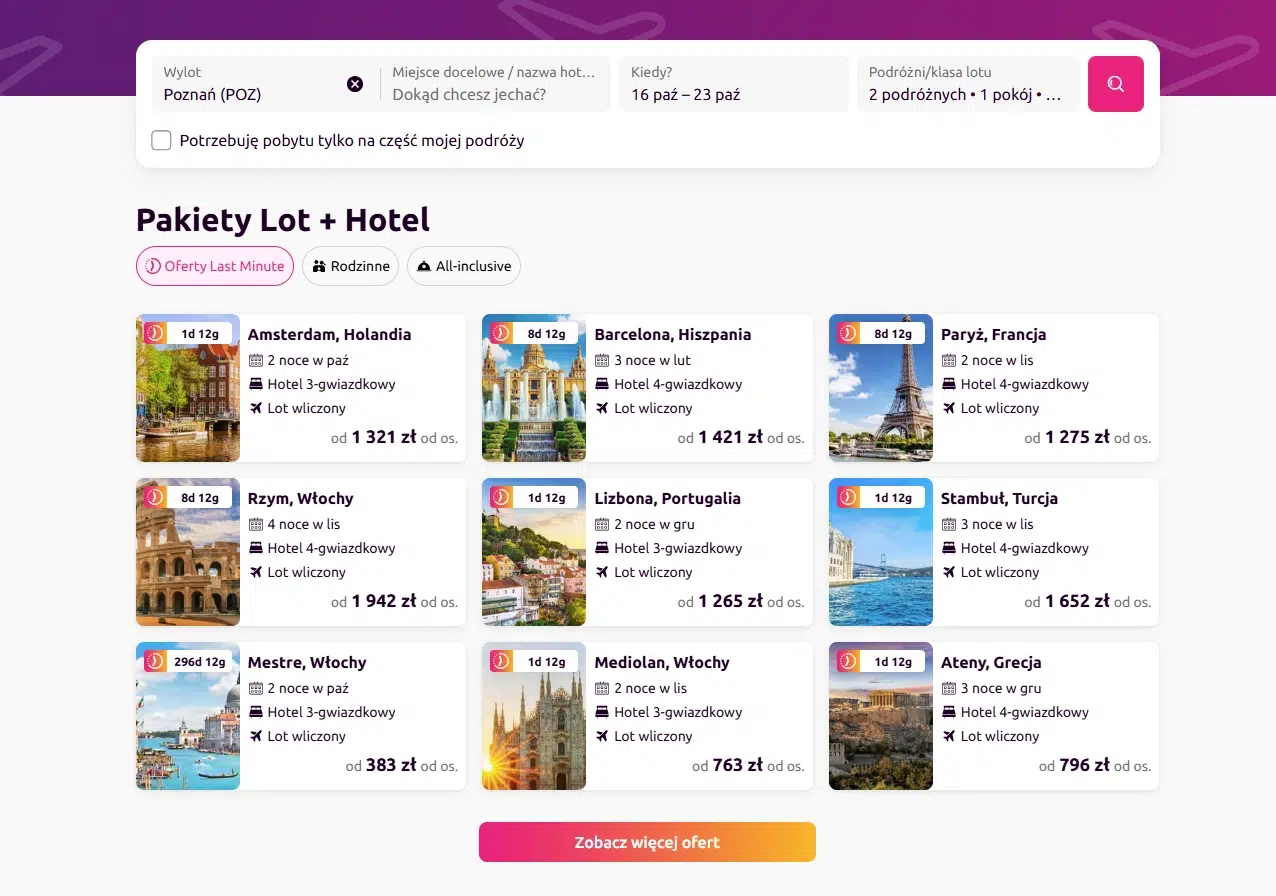Click the Lizbona, Portugalia title
Screen dimensions: 1276x896
point(668,498)
